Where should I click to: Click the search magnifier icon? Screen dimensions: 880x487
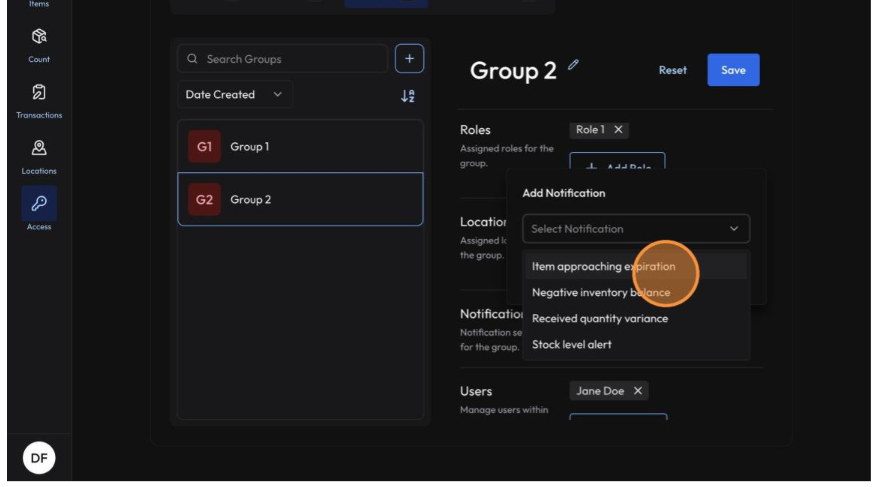click(192, 59)
